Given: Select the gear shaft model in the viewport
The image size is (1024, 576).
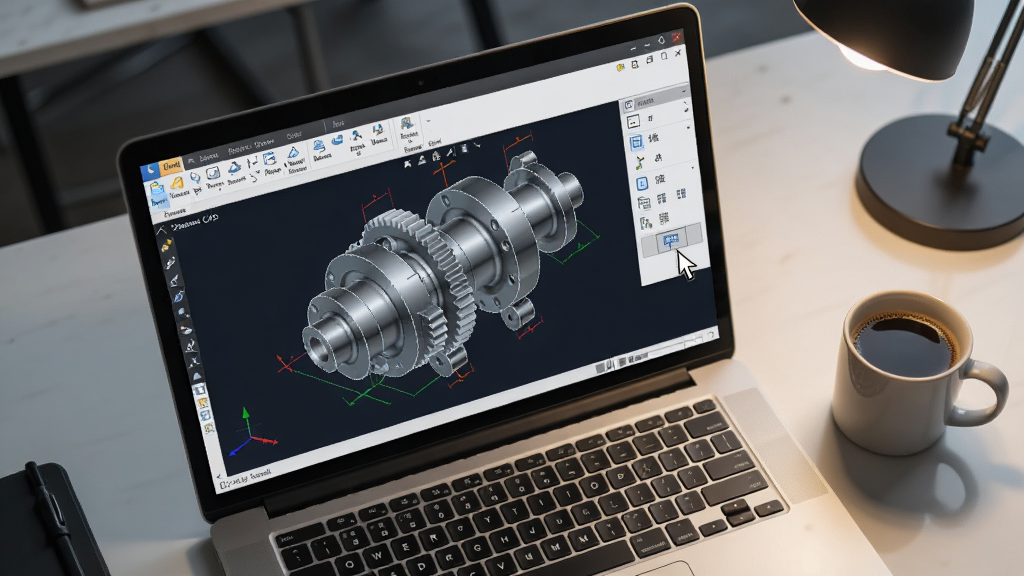Looking at the screenshot, I should click(x=441, y=264).
